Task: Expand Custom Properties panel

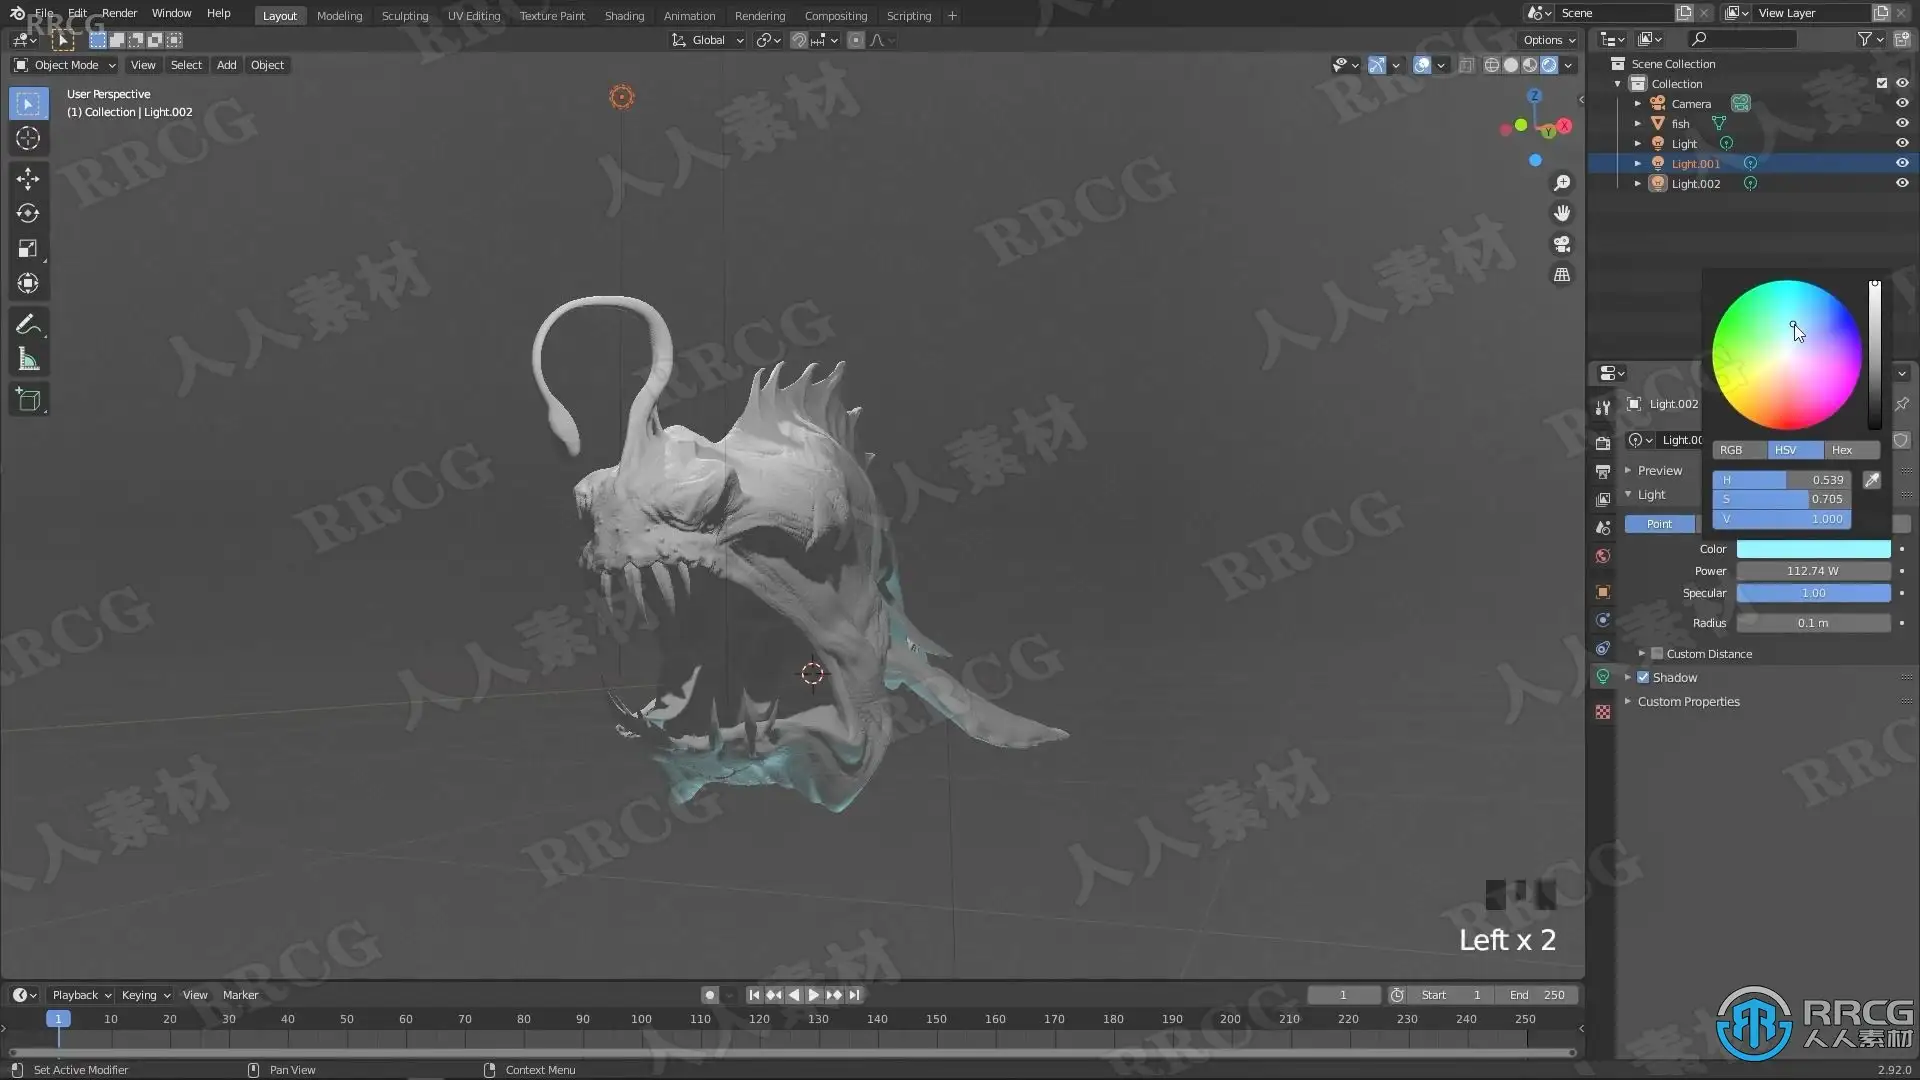Action: coord(1688,701)
